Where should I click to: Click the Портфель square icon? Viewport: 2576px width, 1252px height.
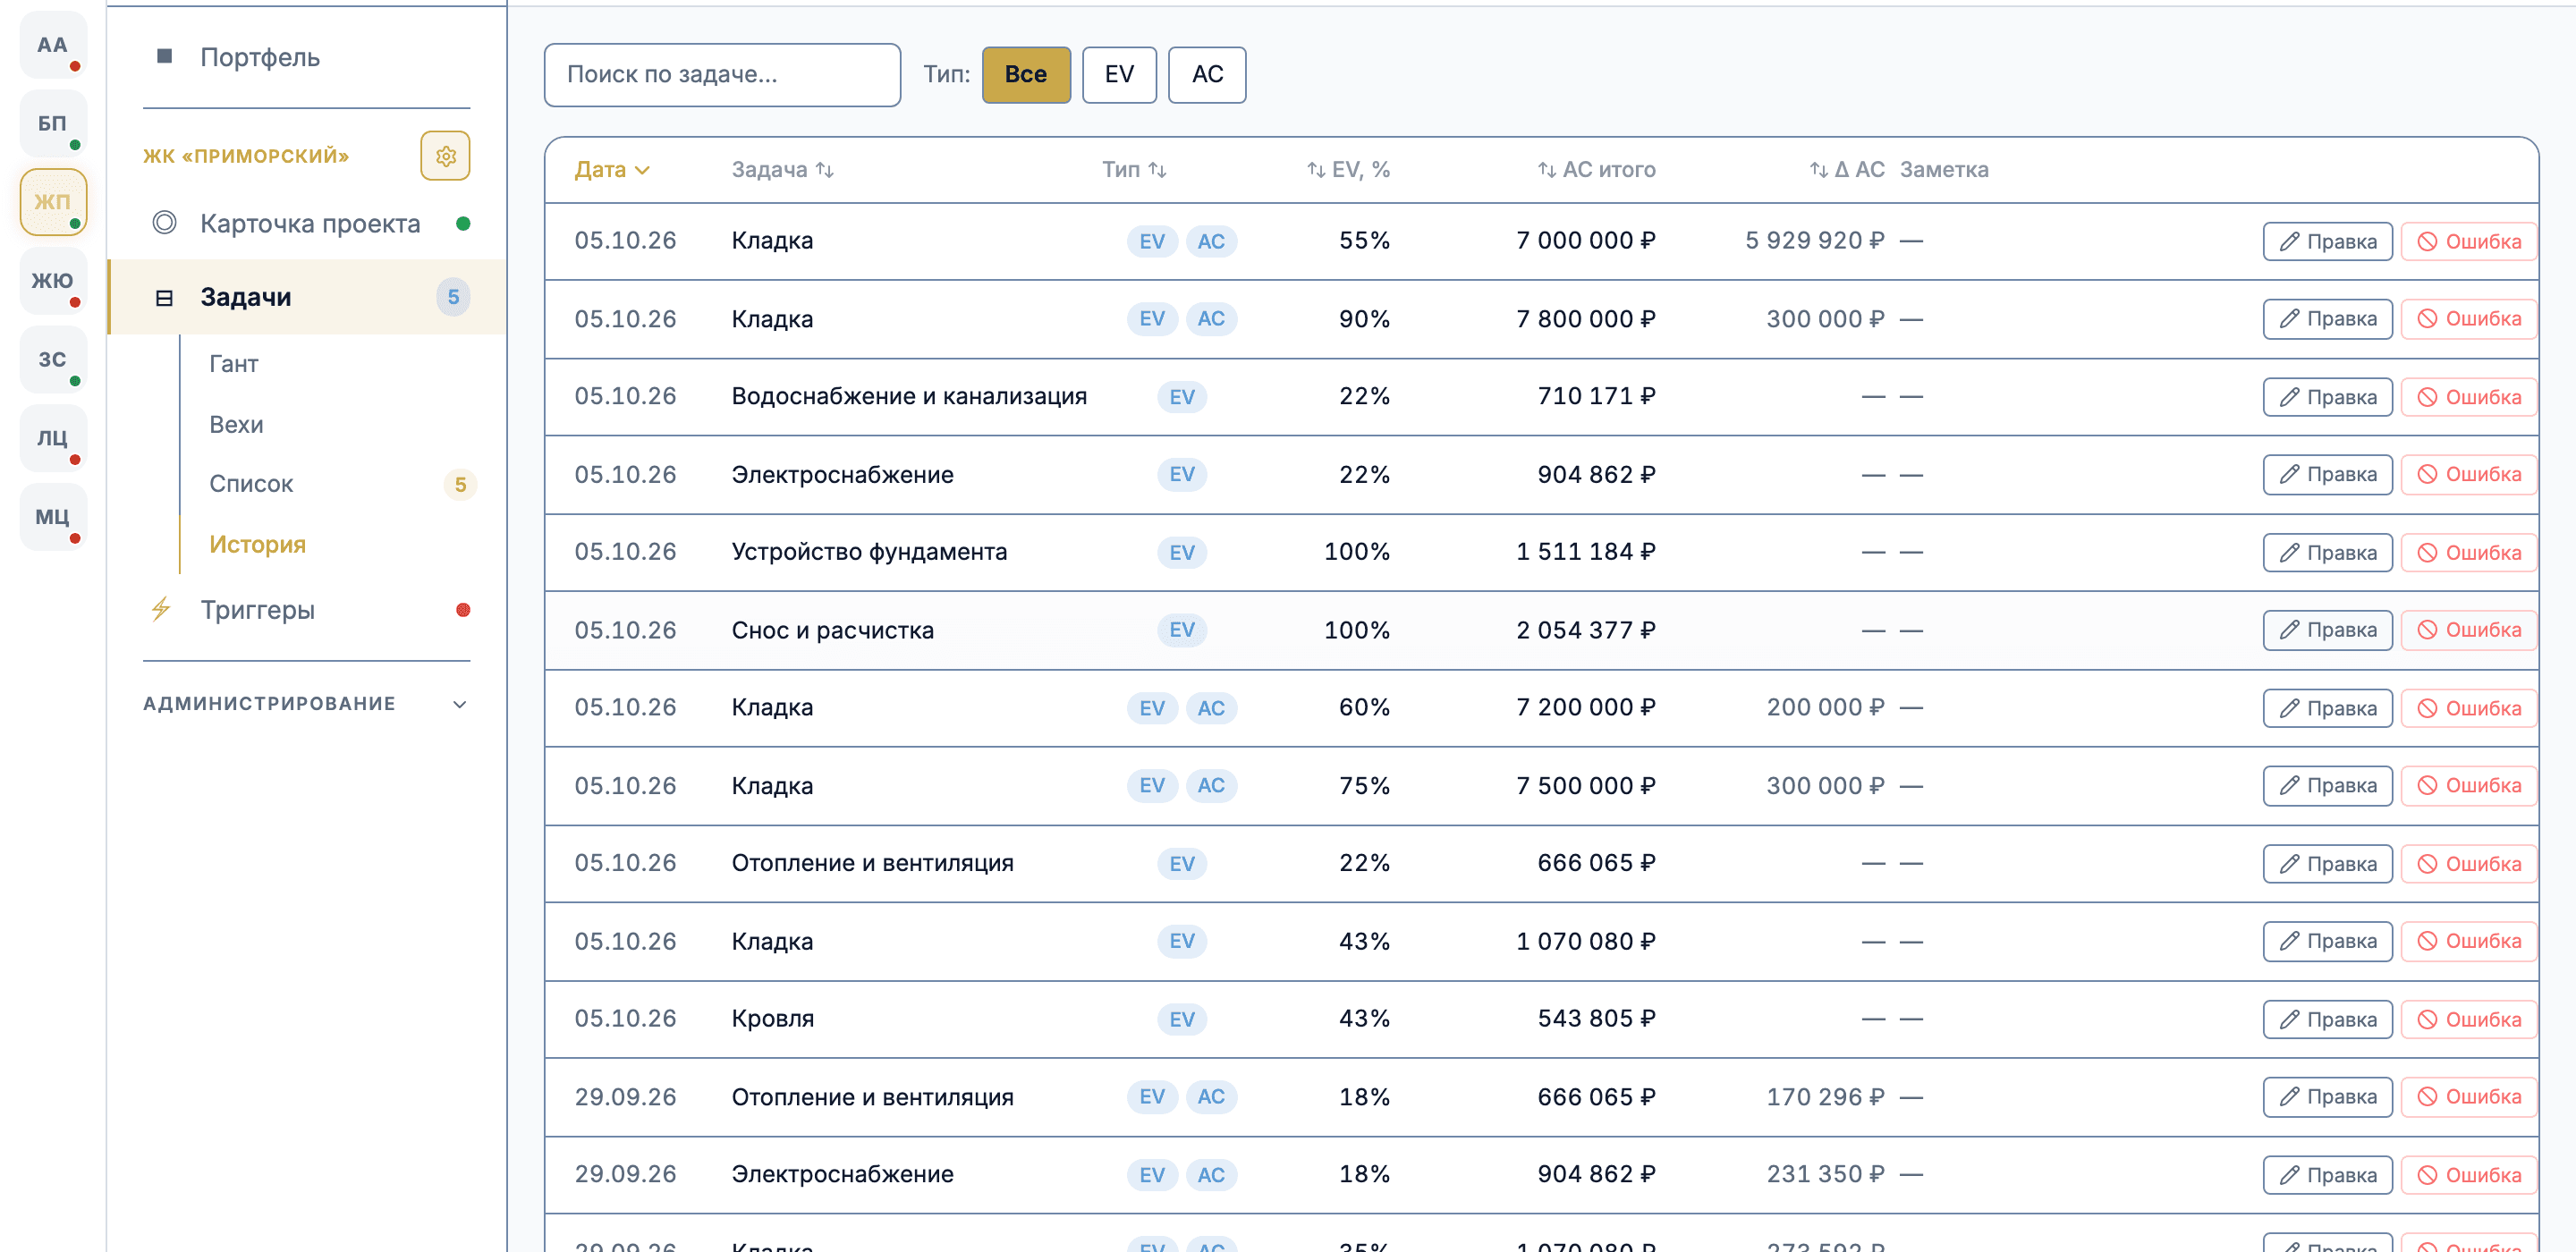(x=165, y=56)
